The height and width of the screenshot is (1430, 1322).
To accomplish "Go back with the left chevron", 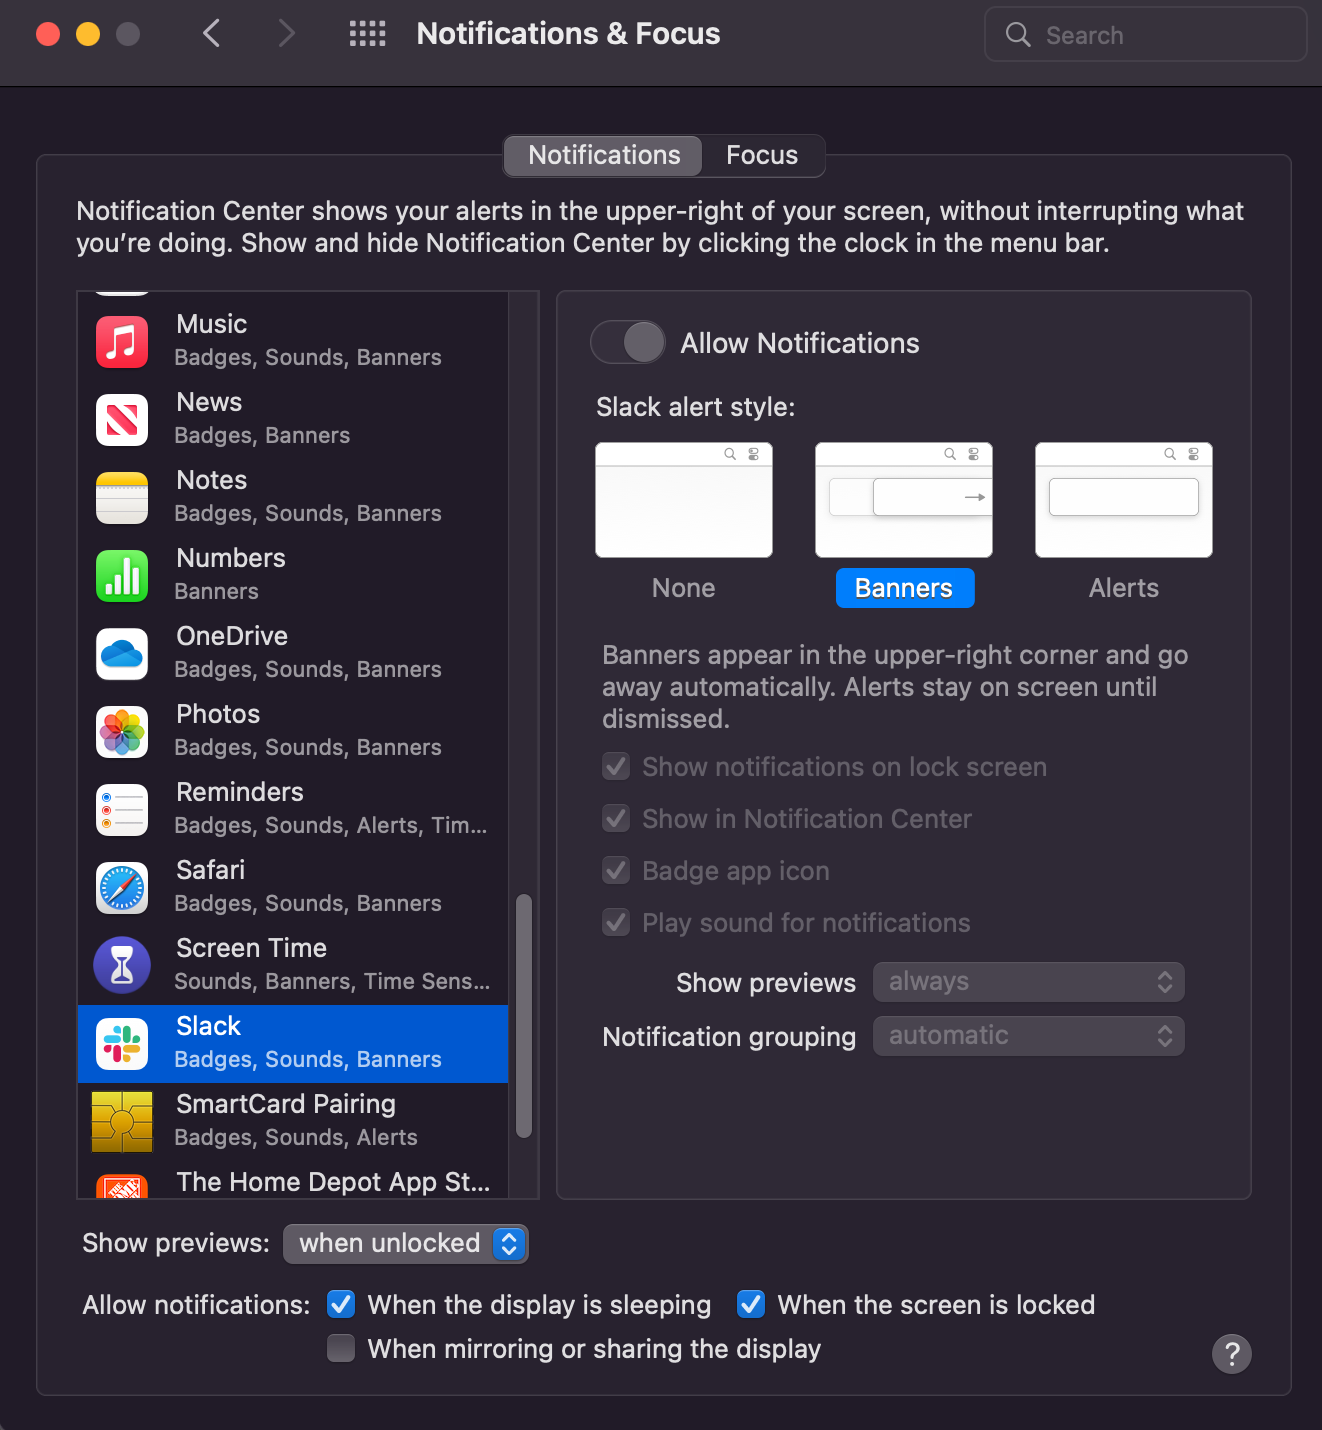I will point(211,34).
